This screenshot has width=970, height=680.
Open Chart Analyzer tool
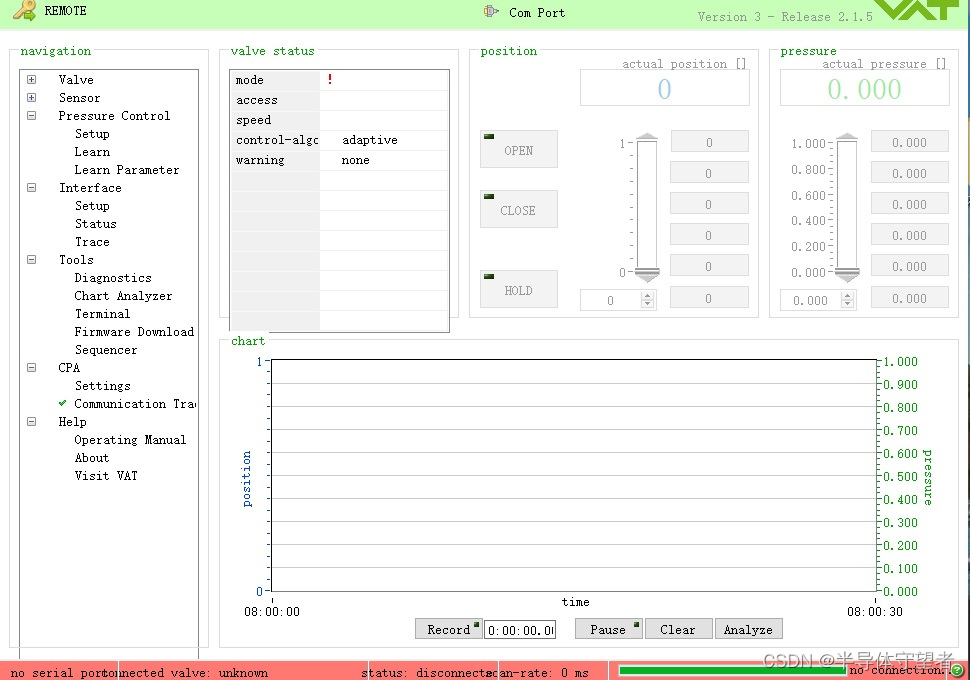click(123, 296)
